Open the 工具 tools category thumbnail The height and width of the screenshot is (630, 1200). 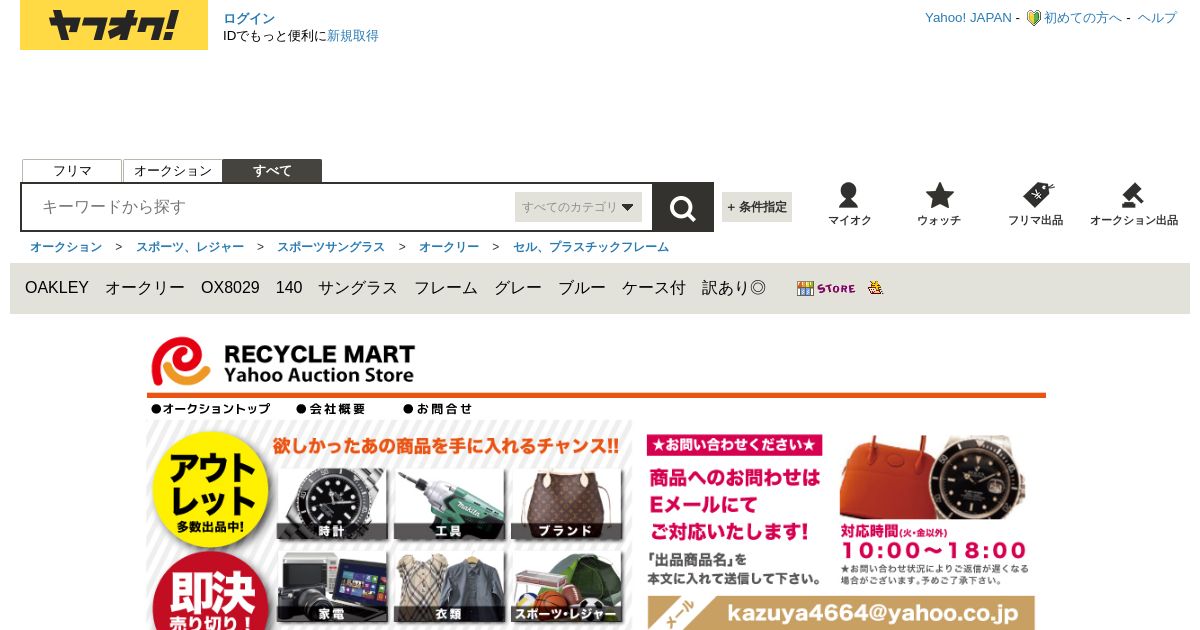click(449, 503)
